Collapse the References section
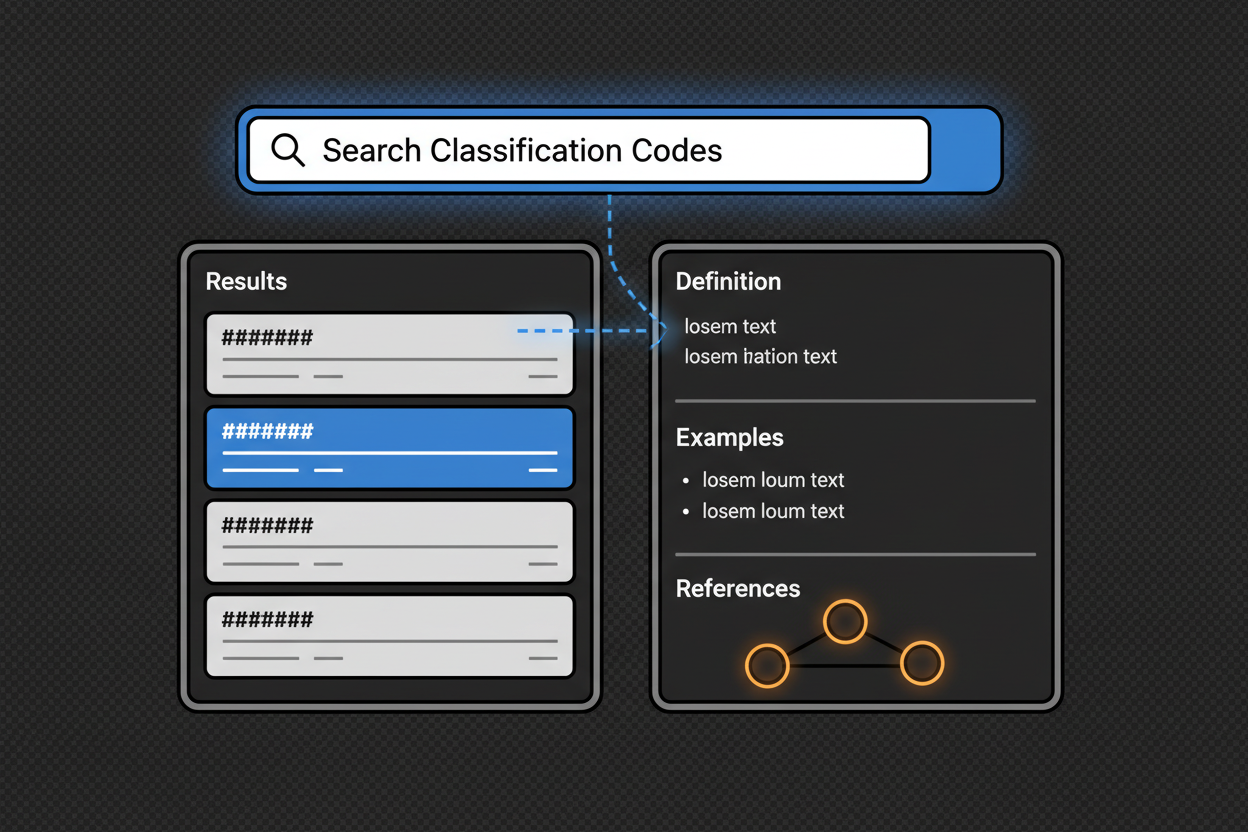This screenshot has width=1248, height=832. 738,589
